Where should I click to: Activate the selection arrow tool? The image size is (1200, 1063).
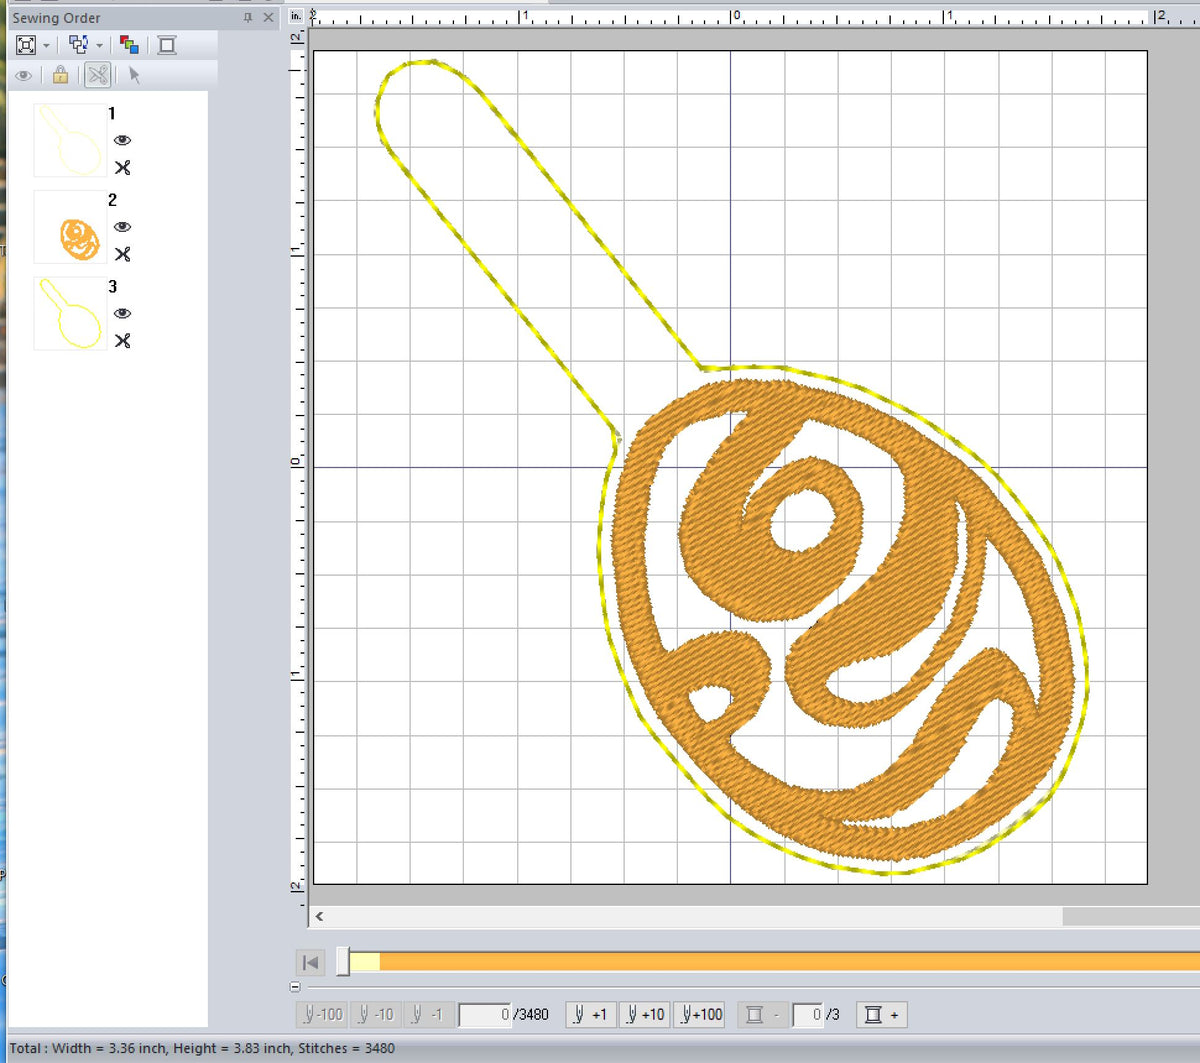(x=133, y=75)
